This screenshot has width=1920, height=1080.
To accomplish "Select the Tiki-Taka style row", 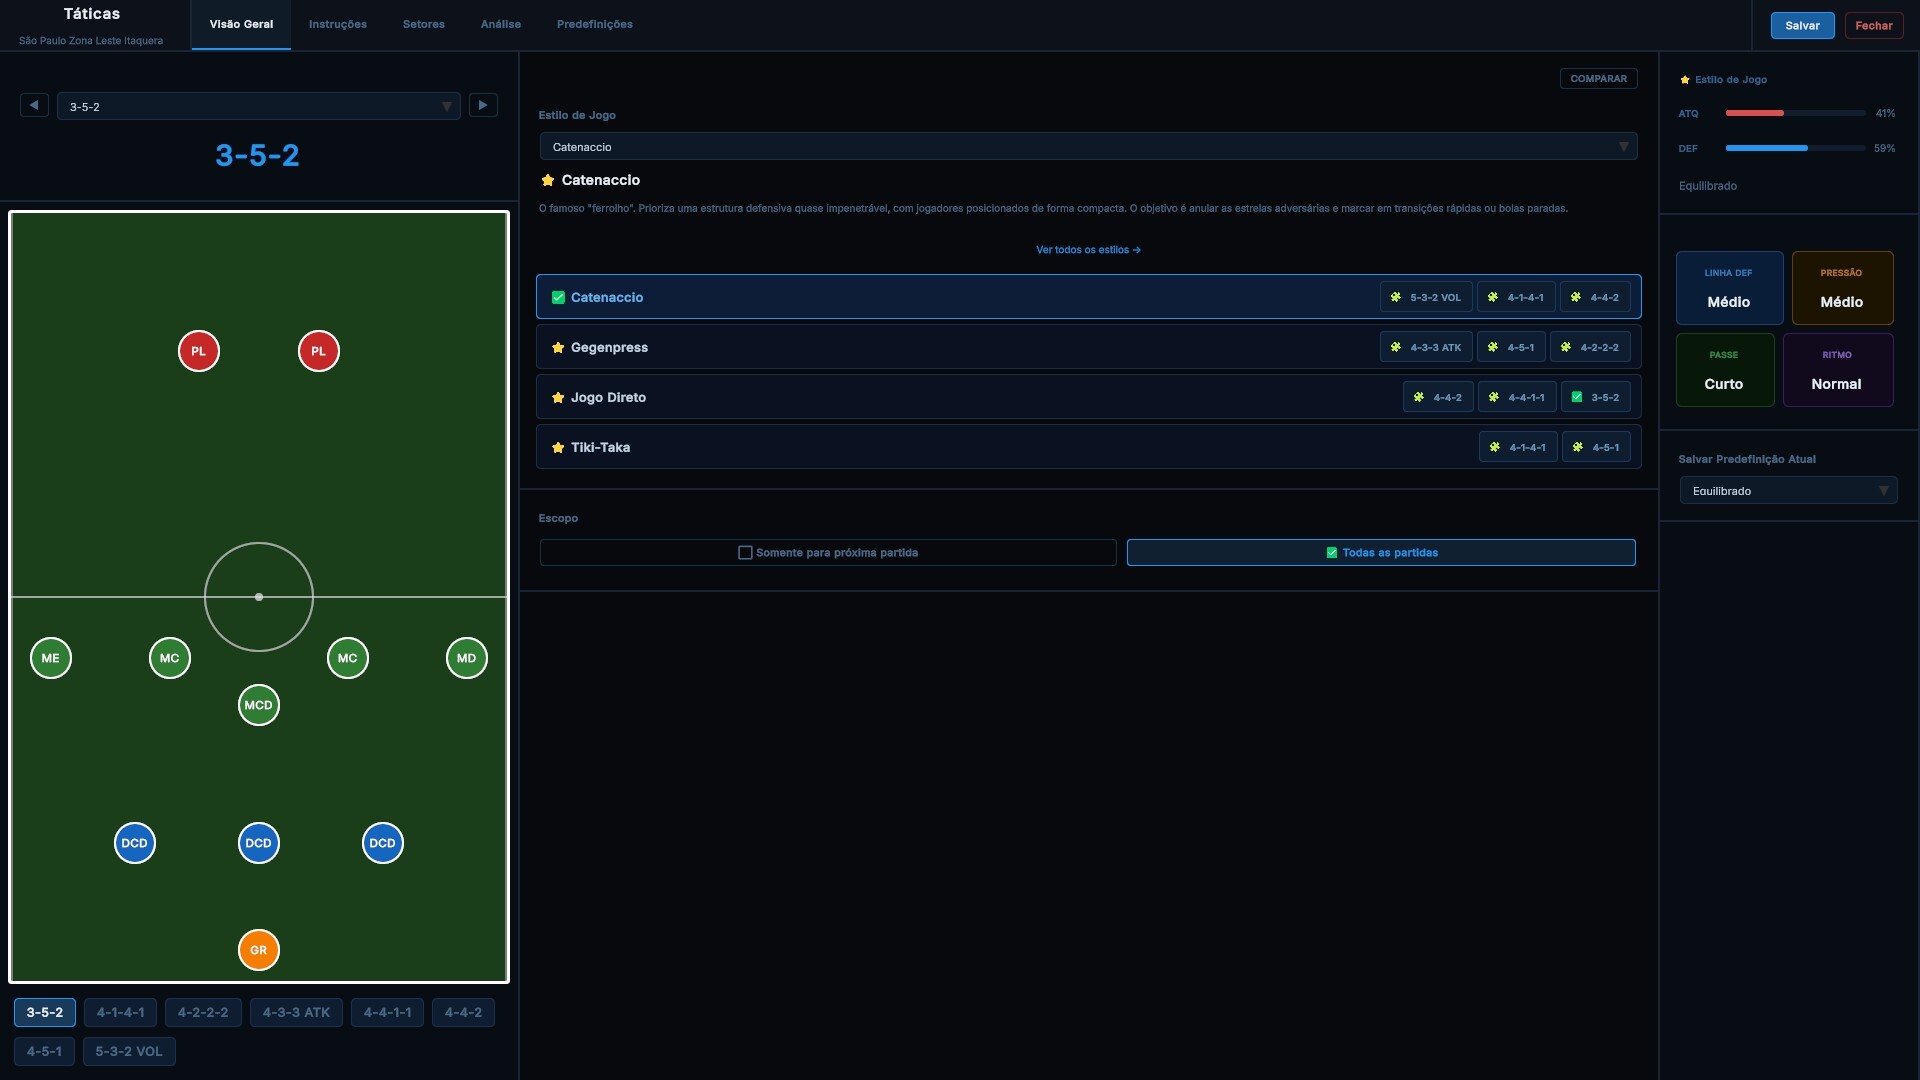I will point(1088,447).
